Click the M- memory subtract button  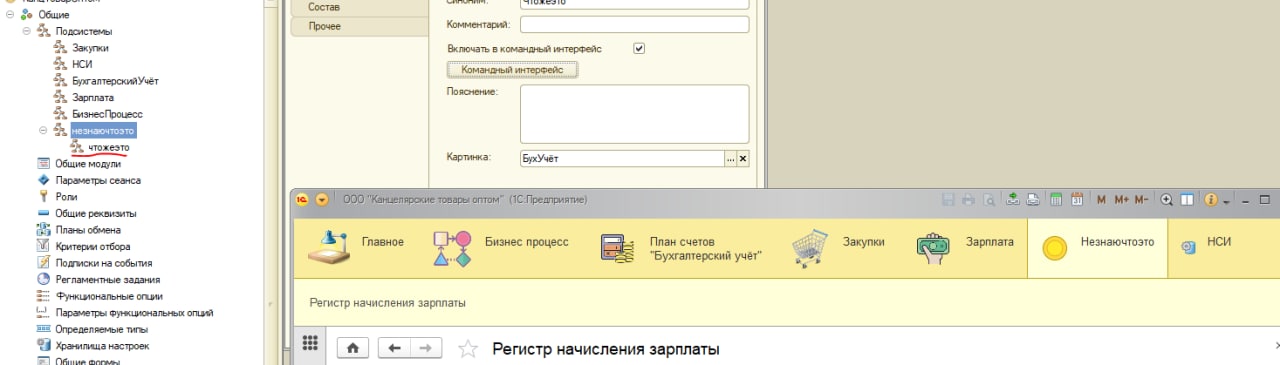click(1141, 200)
